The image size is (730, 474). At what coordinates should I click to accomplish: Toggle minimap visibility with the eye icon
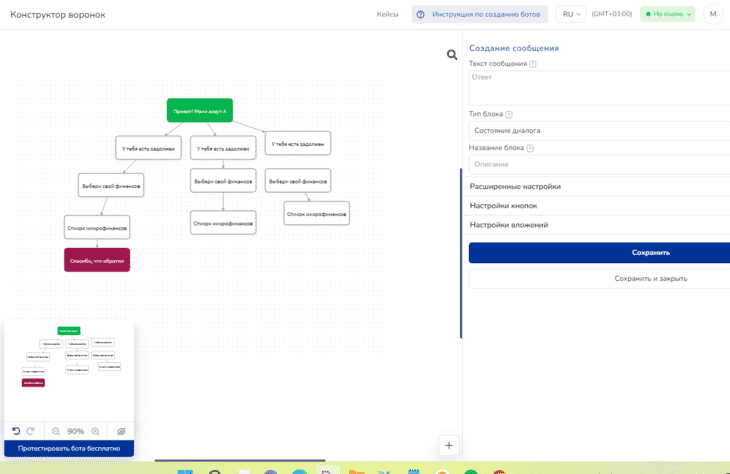pos(121,431)
